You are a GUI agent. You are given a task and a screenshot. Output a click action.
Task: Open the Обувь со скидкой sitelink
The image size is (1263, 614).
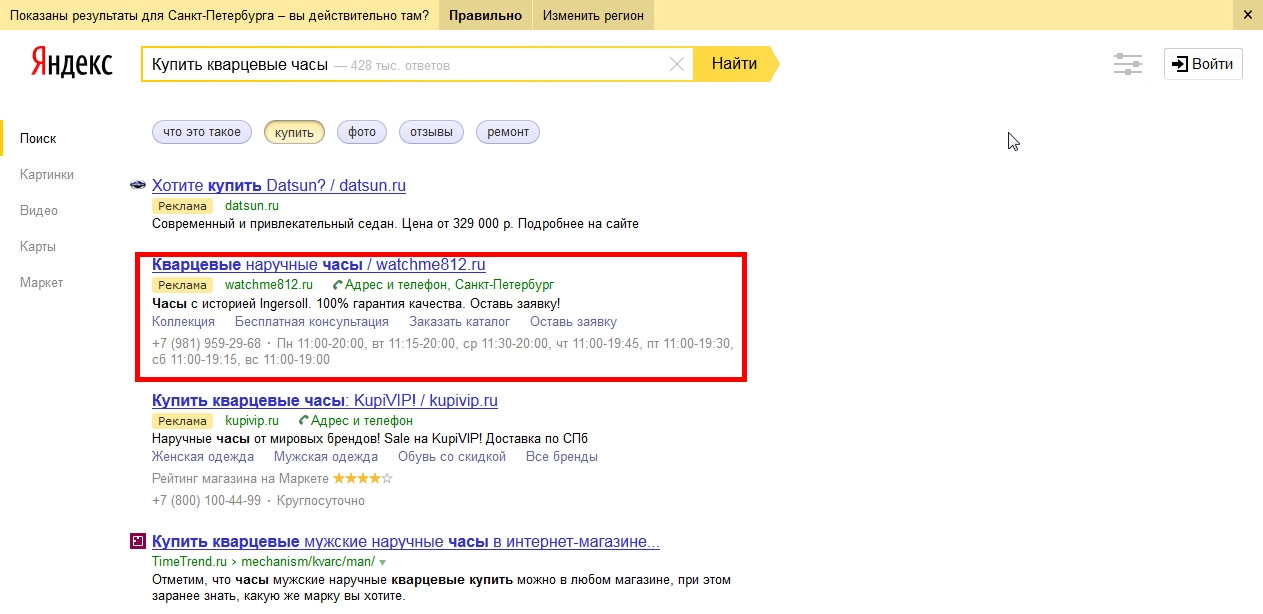point(452,457)
